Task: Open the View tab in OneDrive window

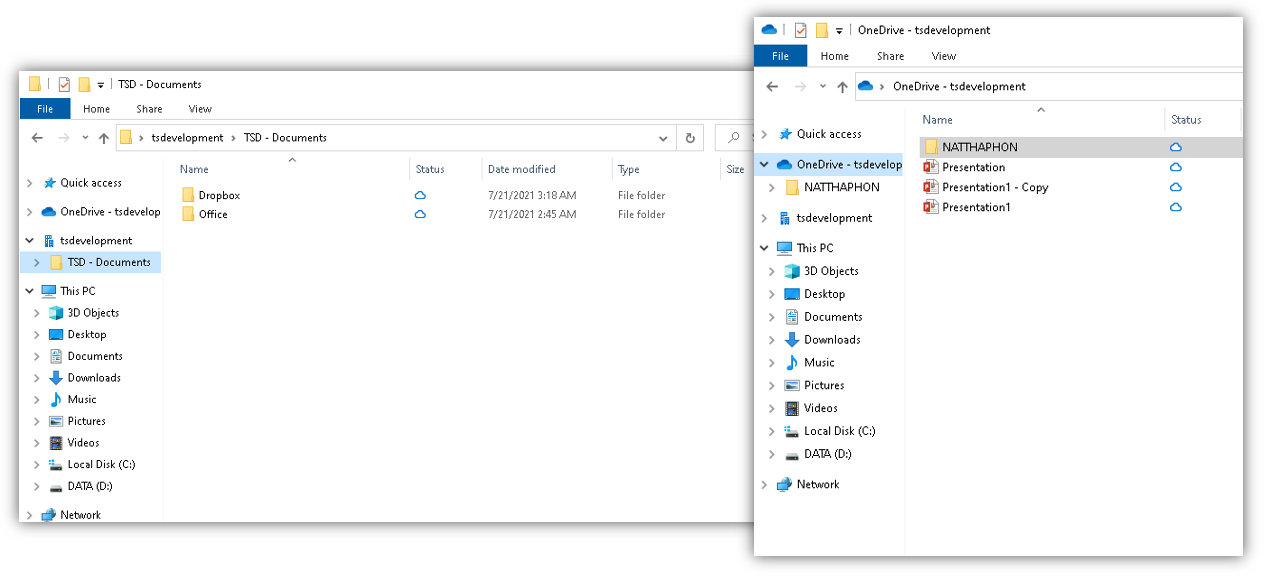Action: 944,56
